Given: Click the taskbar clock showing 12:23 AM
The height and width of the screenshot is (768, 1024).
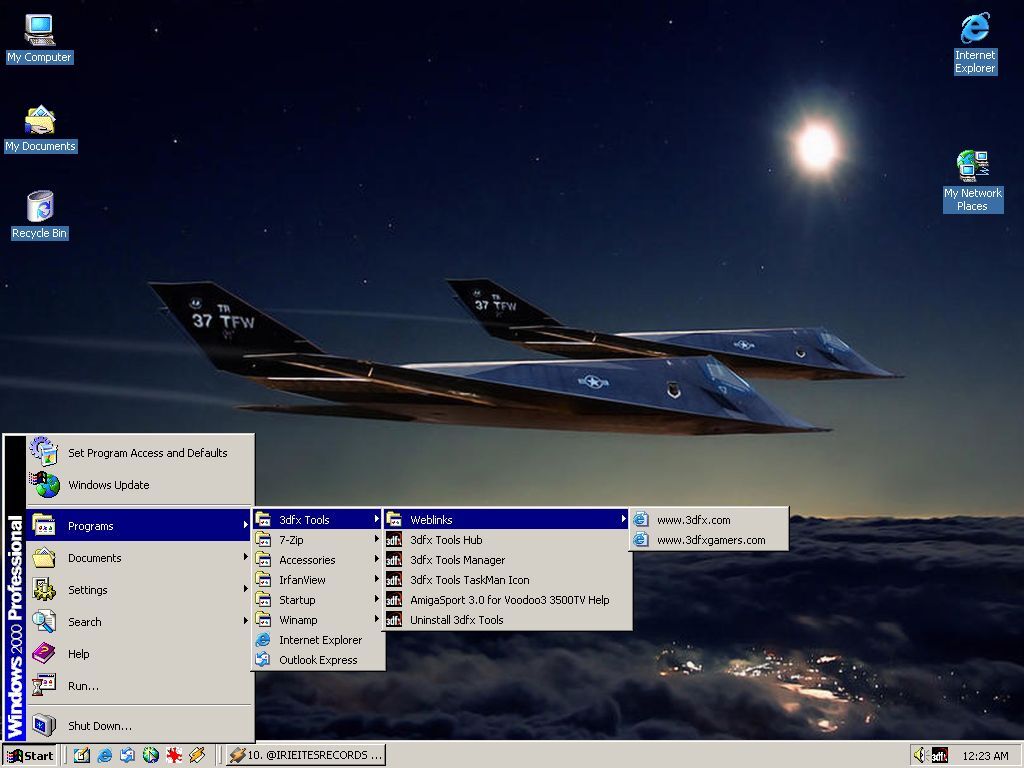Looking at the screenshot, I should click(x=984, y=756).
